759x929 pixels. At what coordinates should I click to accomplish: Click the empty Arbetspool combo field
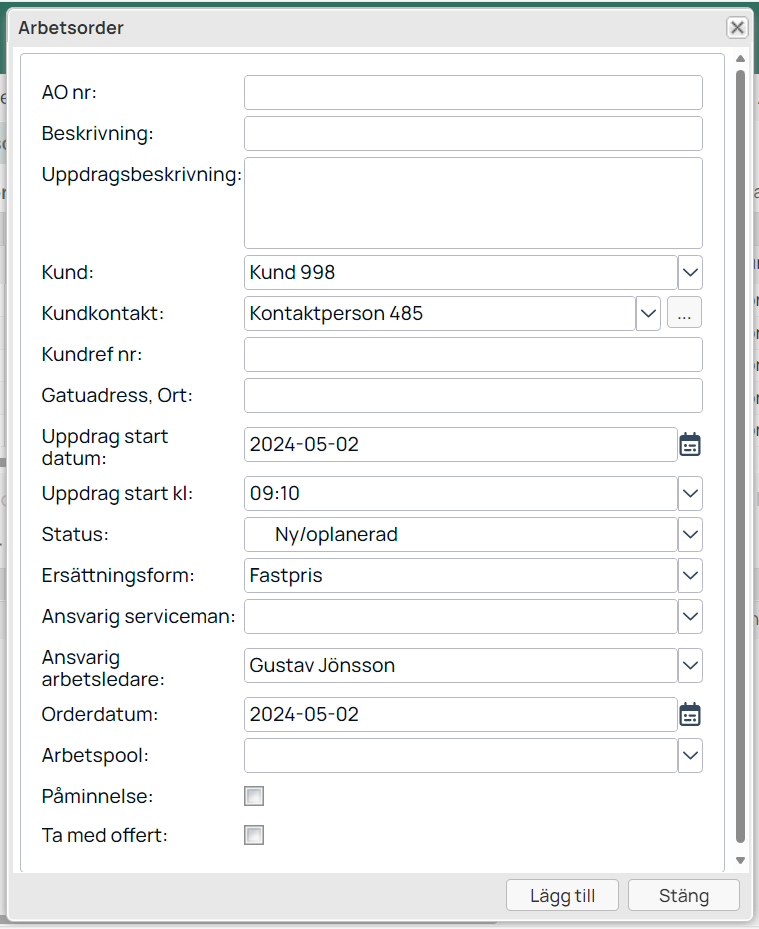[460, 755]
